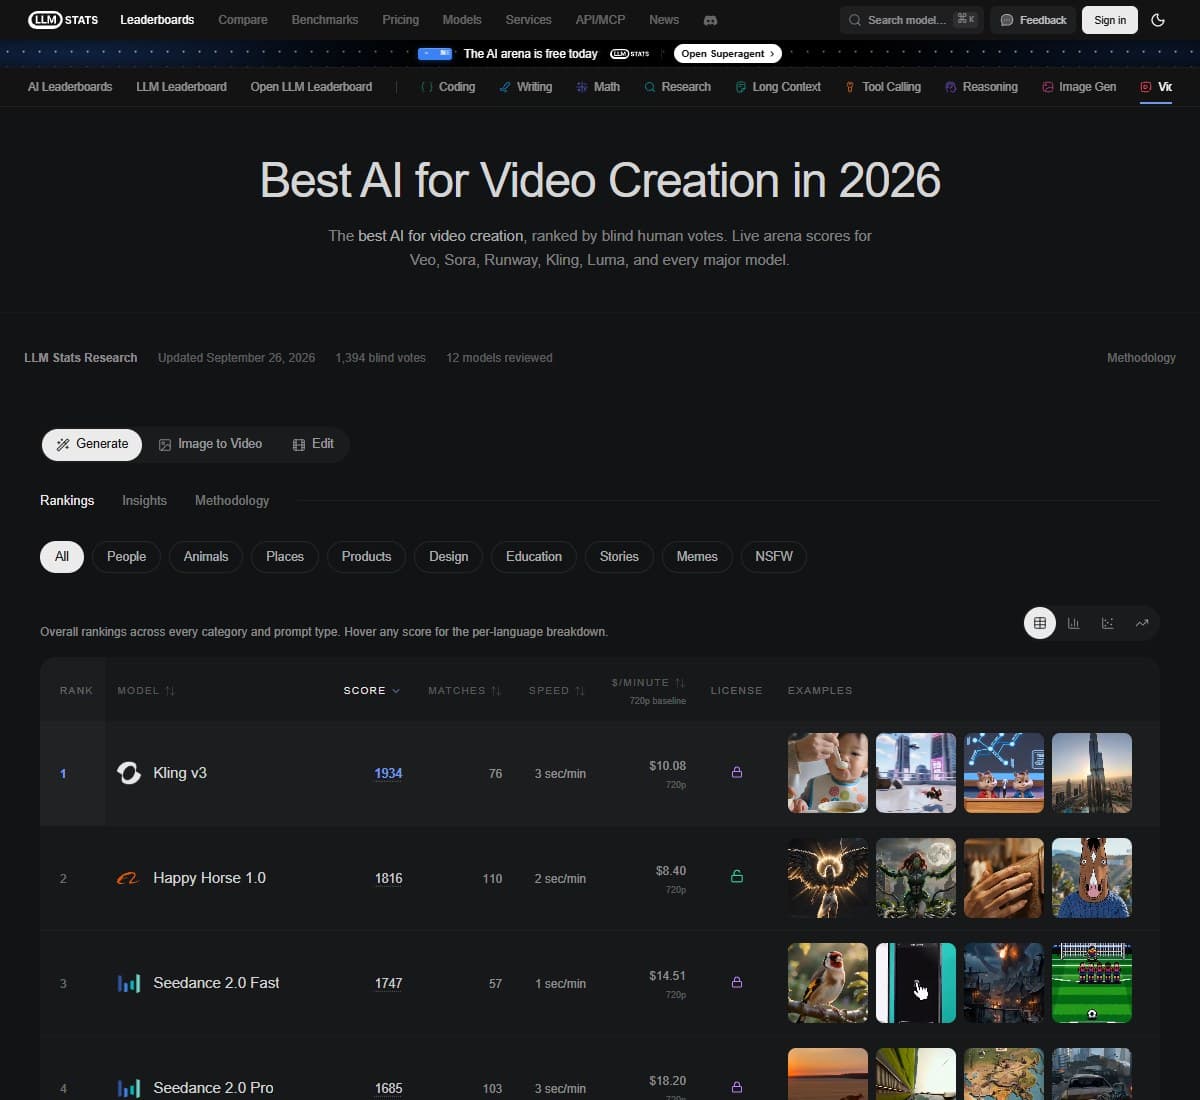
Task: Go to Math leaderboard
Action: click(598, 87)
